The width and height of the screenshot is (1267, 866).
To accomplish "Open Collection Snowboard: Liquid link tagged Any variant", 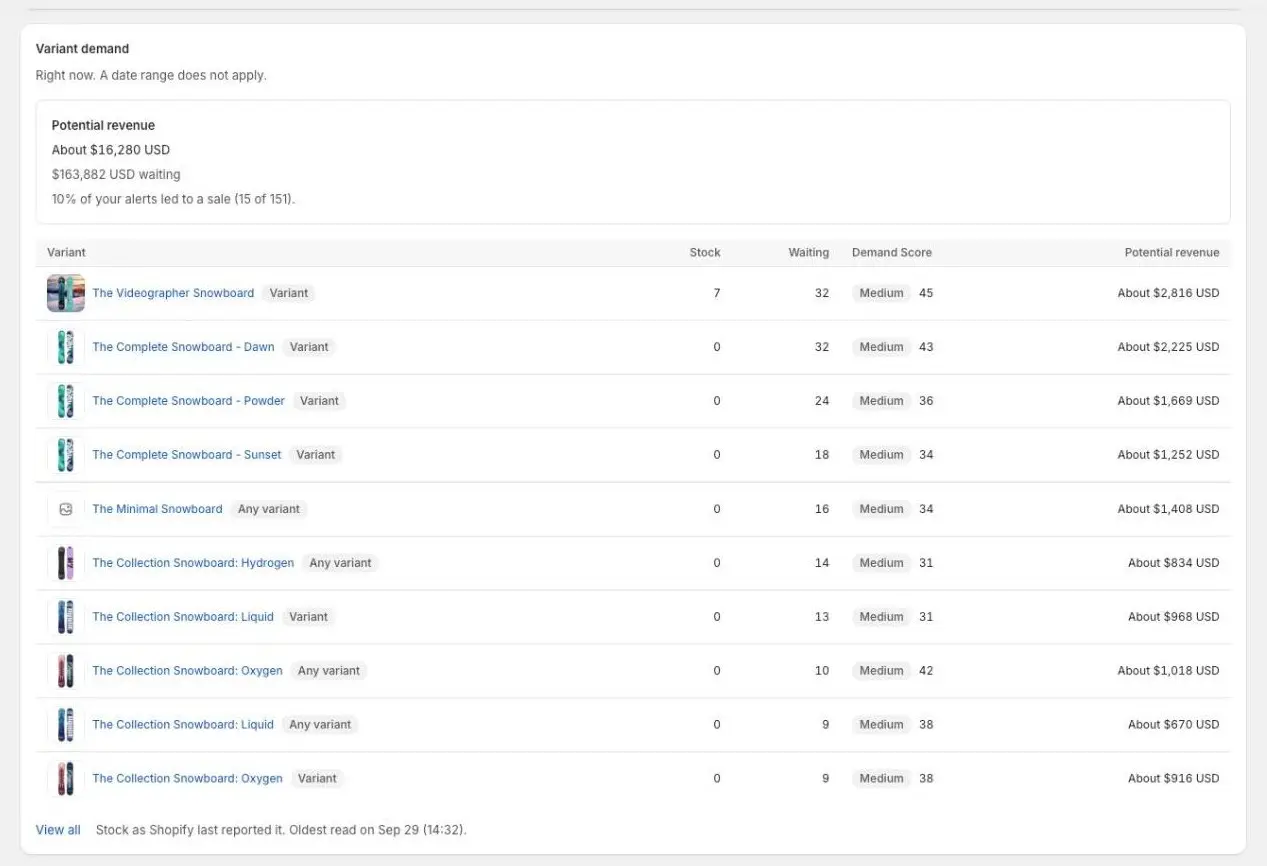I will (x=183, y=725).
